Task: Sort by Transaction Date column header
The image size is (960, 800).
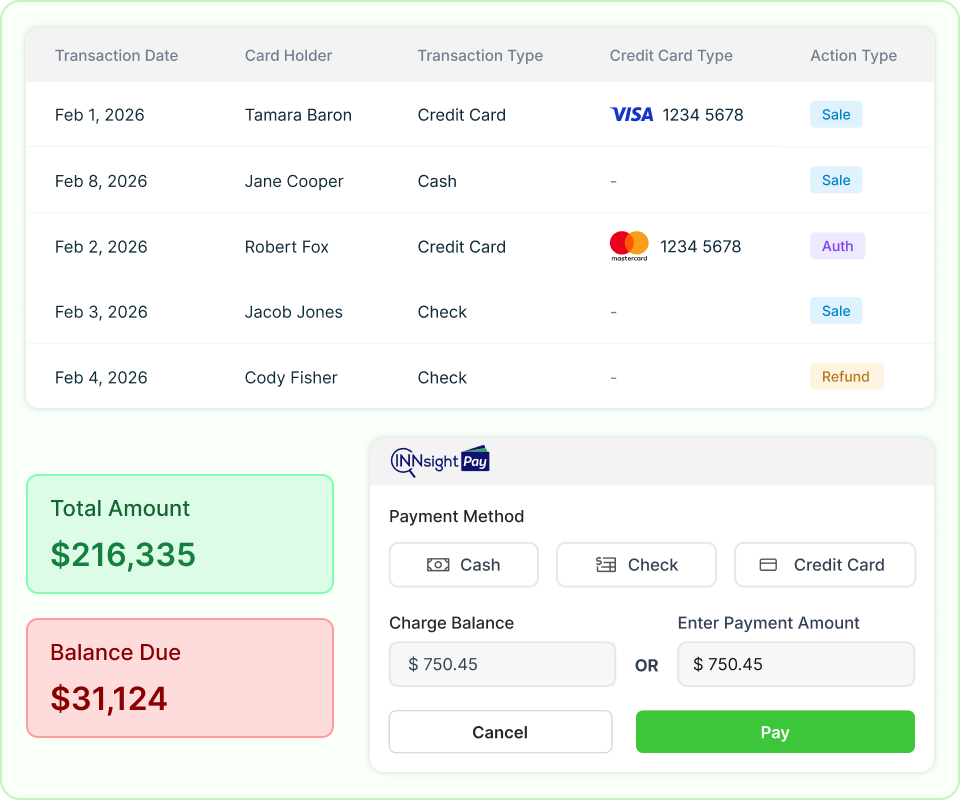Action: 116,56
